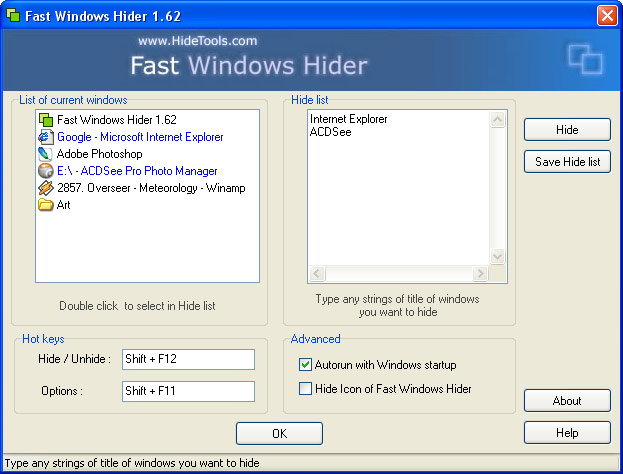Click the ACDSee Pro icon in list
Screen dimensions: 623x474
[x=46, y=171]
